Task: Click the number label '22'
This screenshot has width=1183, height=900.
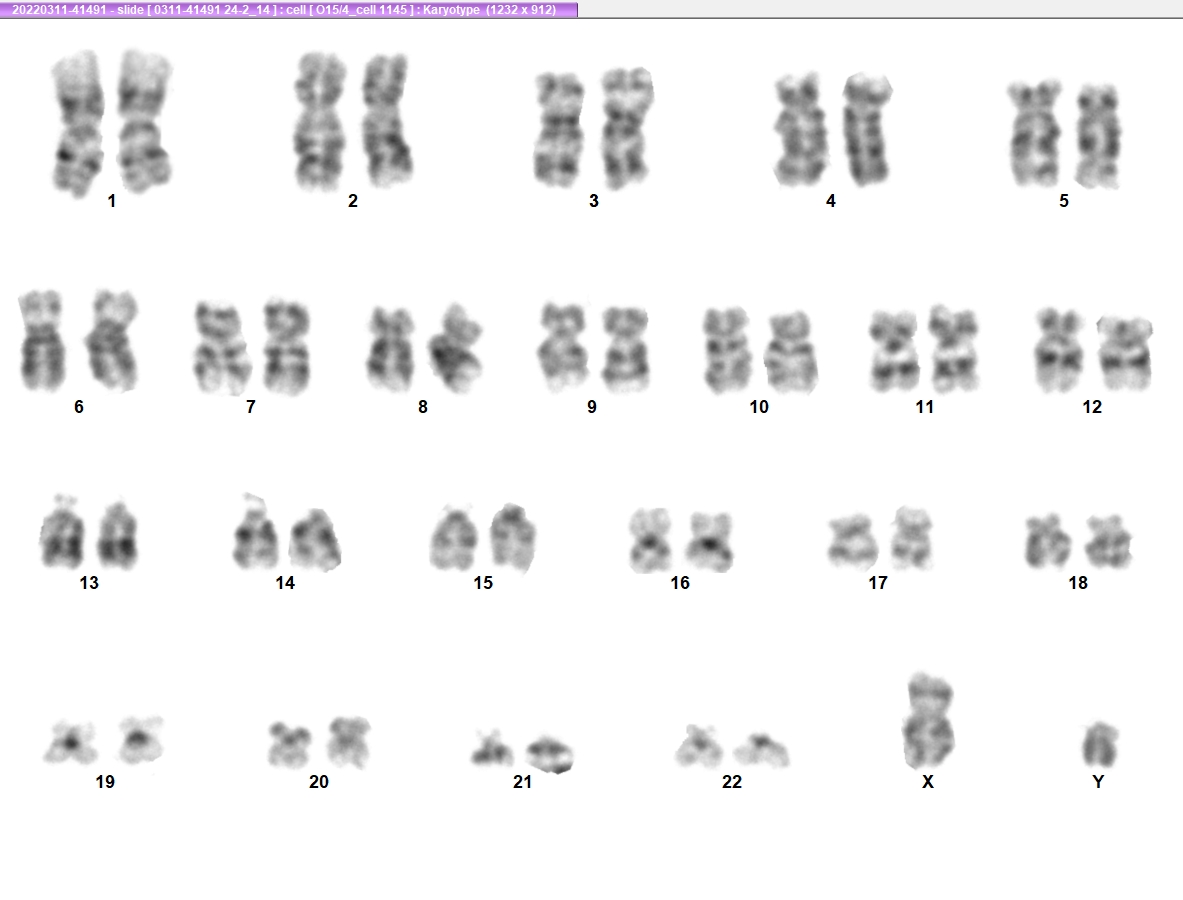Action: 732,782
